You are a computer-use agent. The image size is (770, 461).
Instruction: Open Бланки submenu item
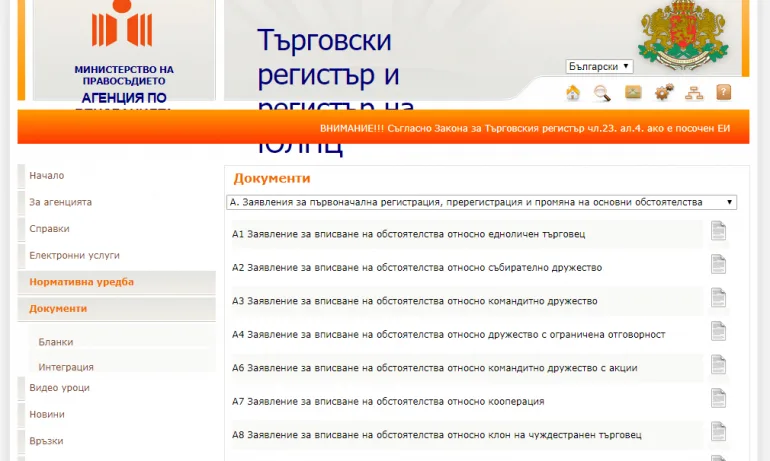click(x=55, y=342)
